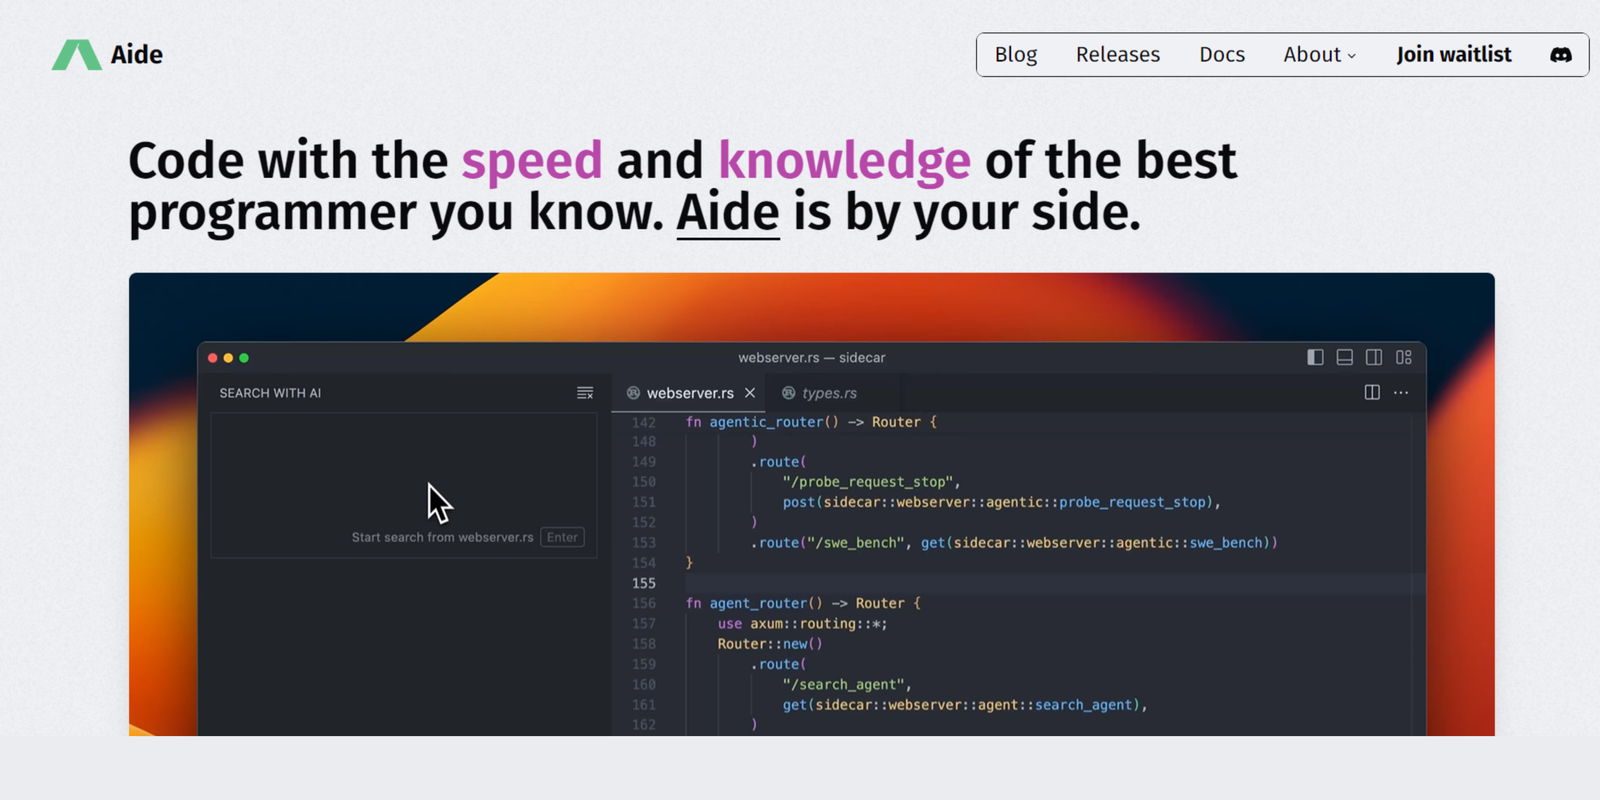Click "fn agent_router()" on line 156
The width and height of the screenshot is (1600, 800).
754,603
